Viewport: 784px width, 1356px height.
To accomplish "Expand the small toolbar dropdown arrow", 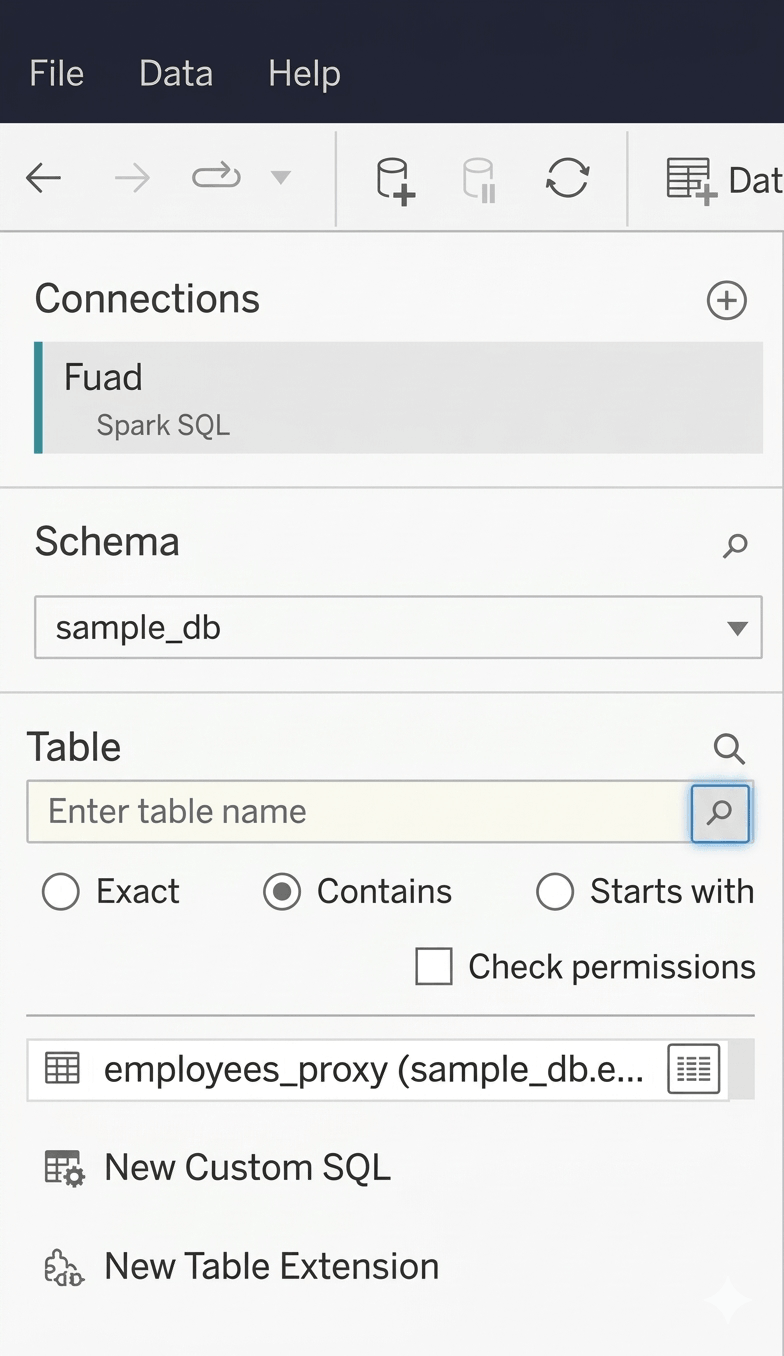I will [281, 179].
